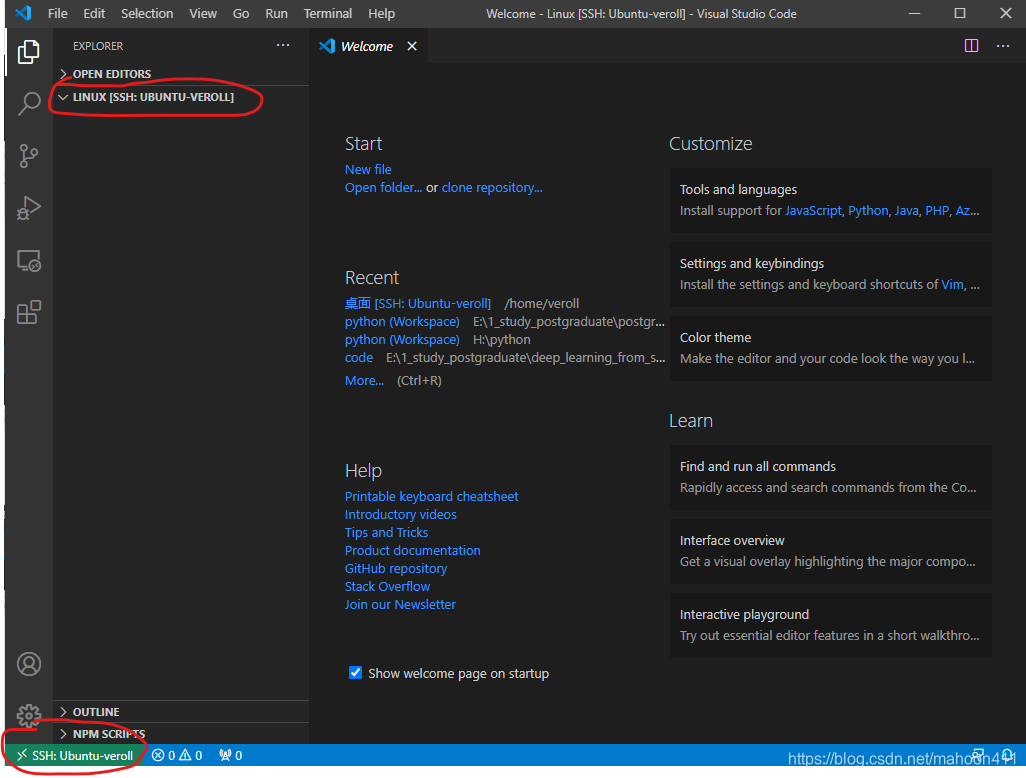Click the JavaScript language support link
The image size is (1026, 778).
click(x=813, y=211)
